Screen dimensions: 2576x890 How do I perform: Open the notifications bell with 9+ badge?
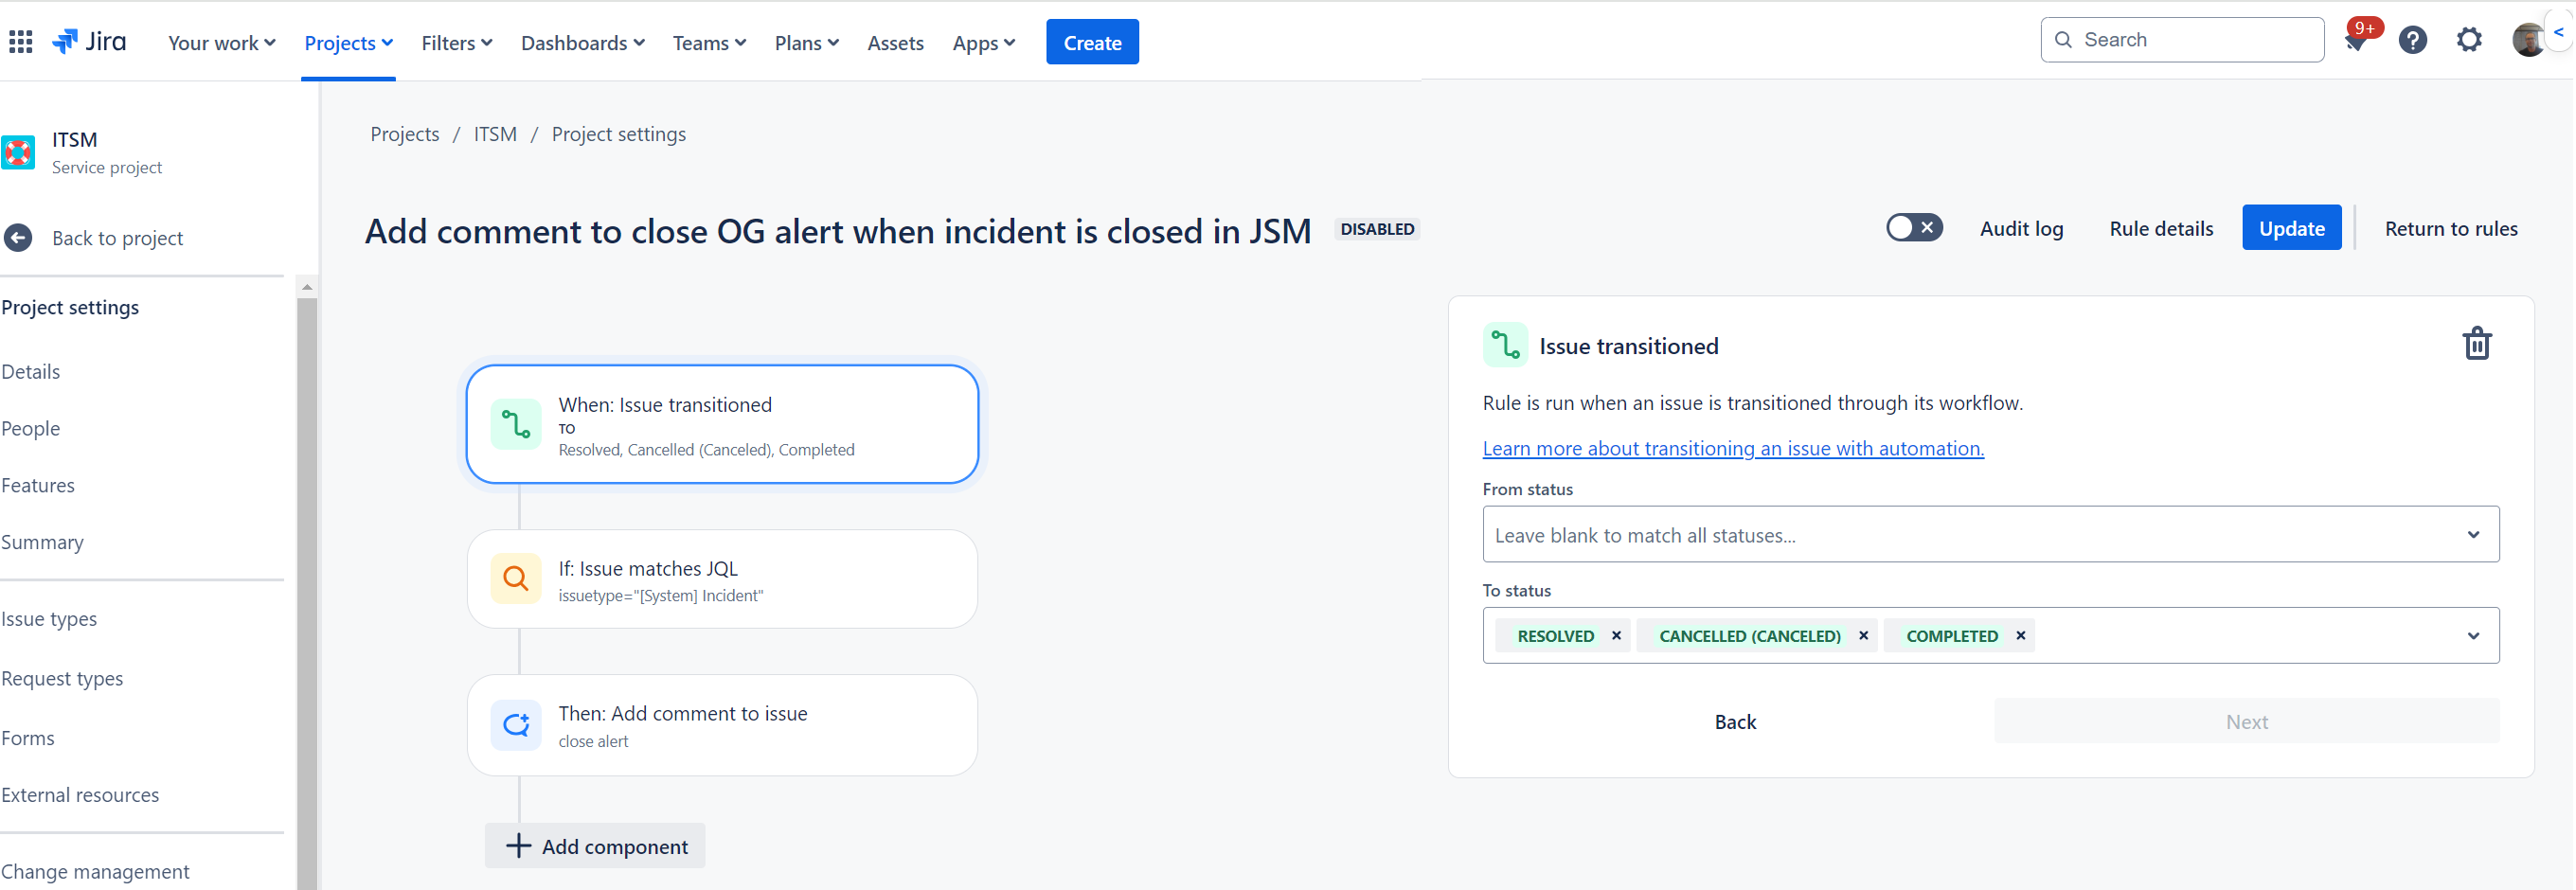pos(2357,40)
